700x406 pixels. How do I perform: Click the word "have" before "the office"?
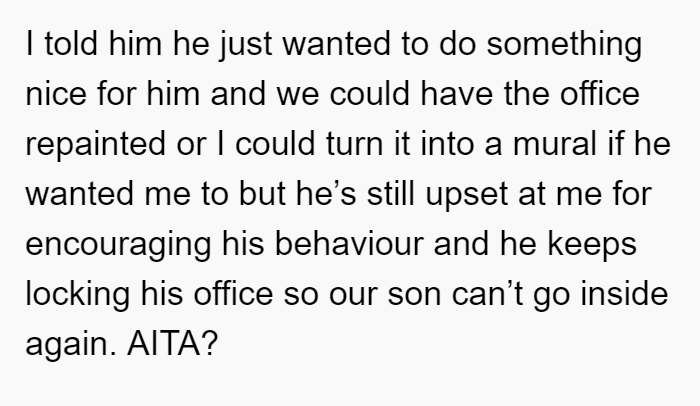click(457, 94)
